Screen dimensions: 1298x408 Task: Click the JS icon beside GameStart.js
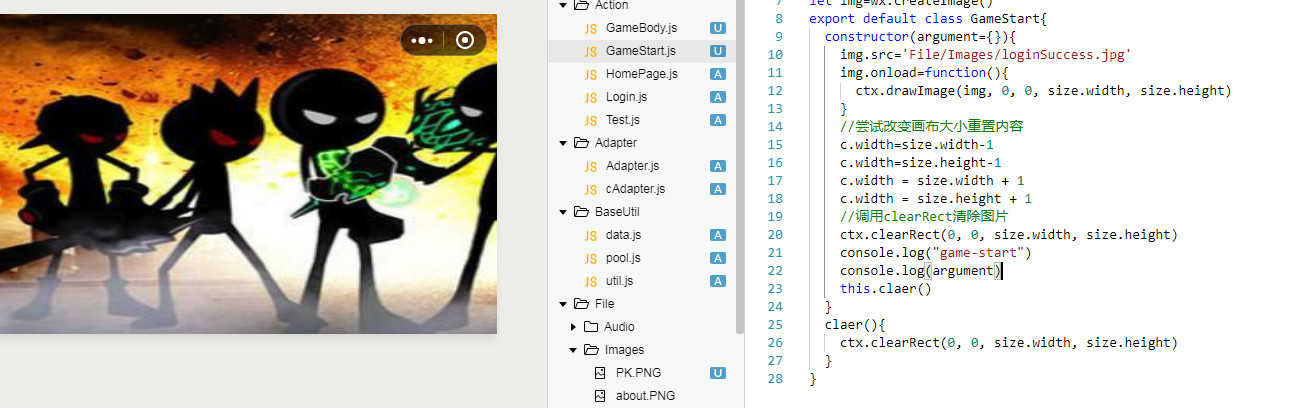[x=591, y=51]
